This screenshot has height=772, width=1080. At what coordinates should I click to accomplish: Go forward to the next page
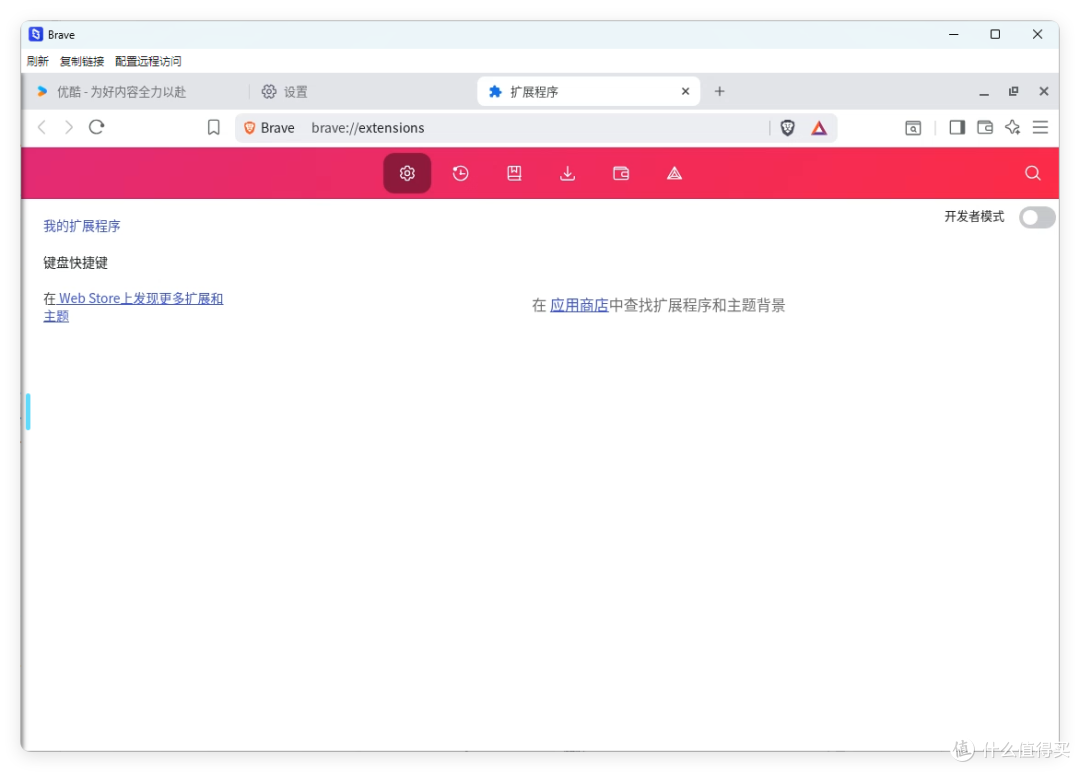coord(68,127)
